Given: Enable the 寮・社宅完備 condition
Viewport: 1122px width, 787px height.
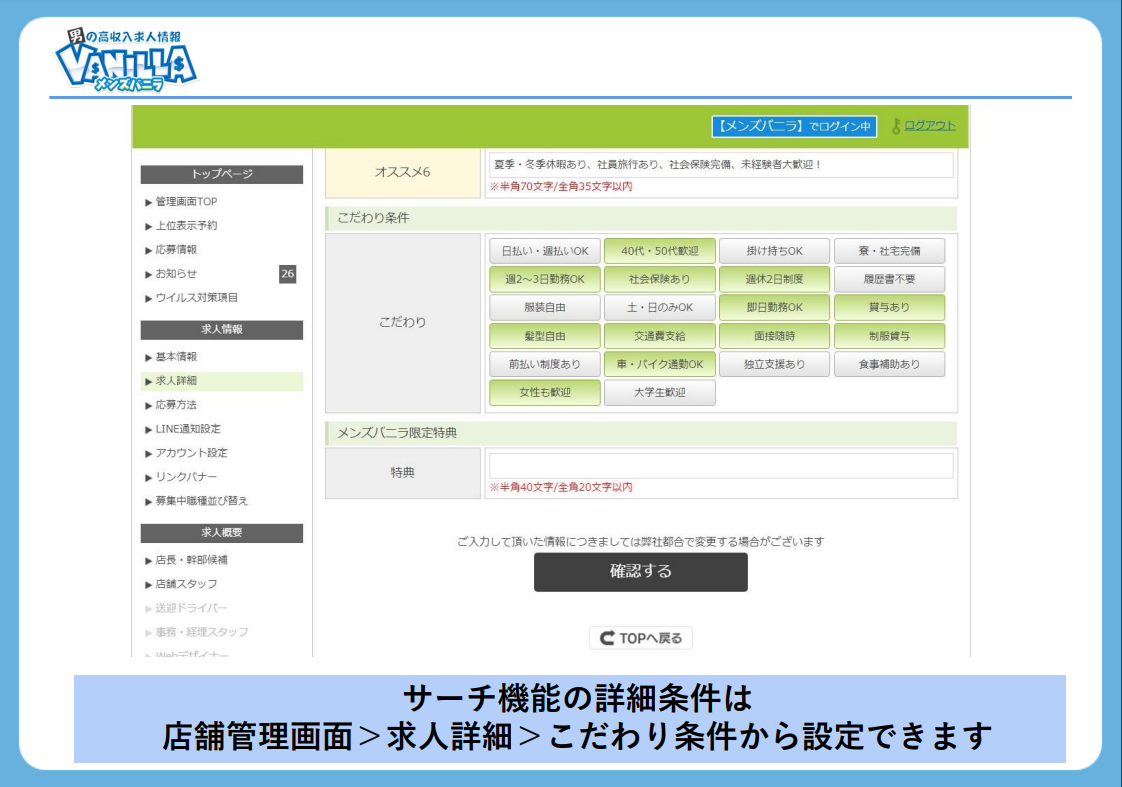Looking at the screenshot, I should 889,250.
